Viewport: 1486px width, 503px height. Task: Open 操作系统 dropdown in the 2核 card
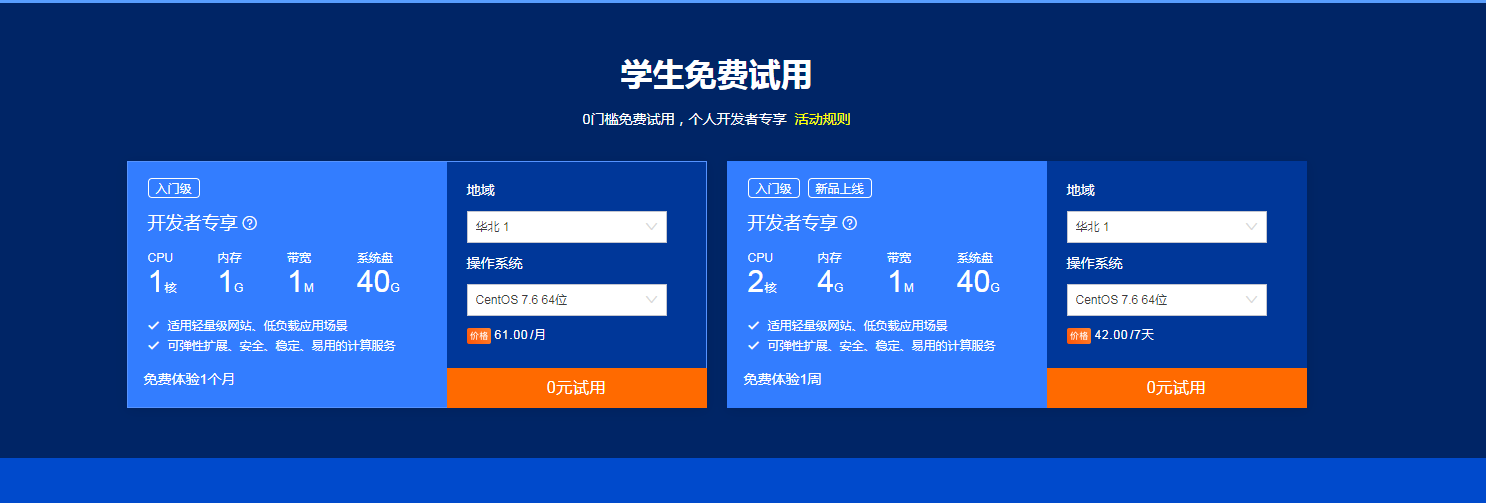pos(1167,300)
